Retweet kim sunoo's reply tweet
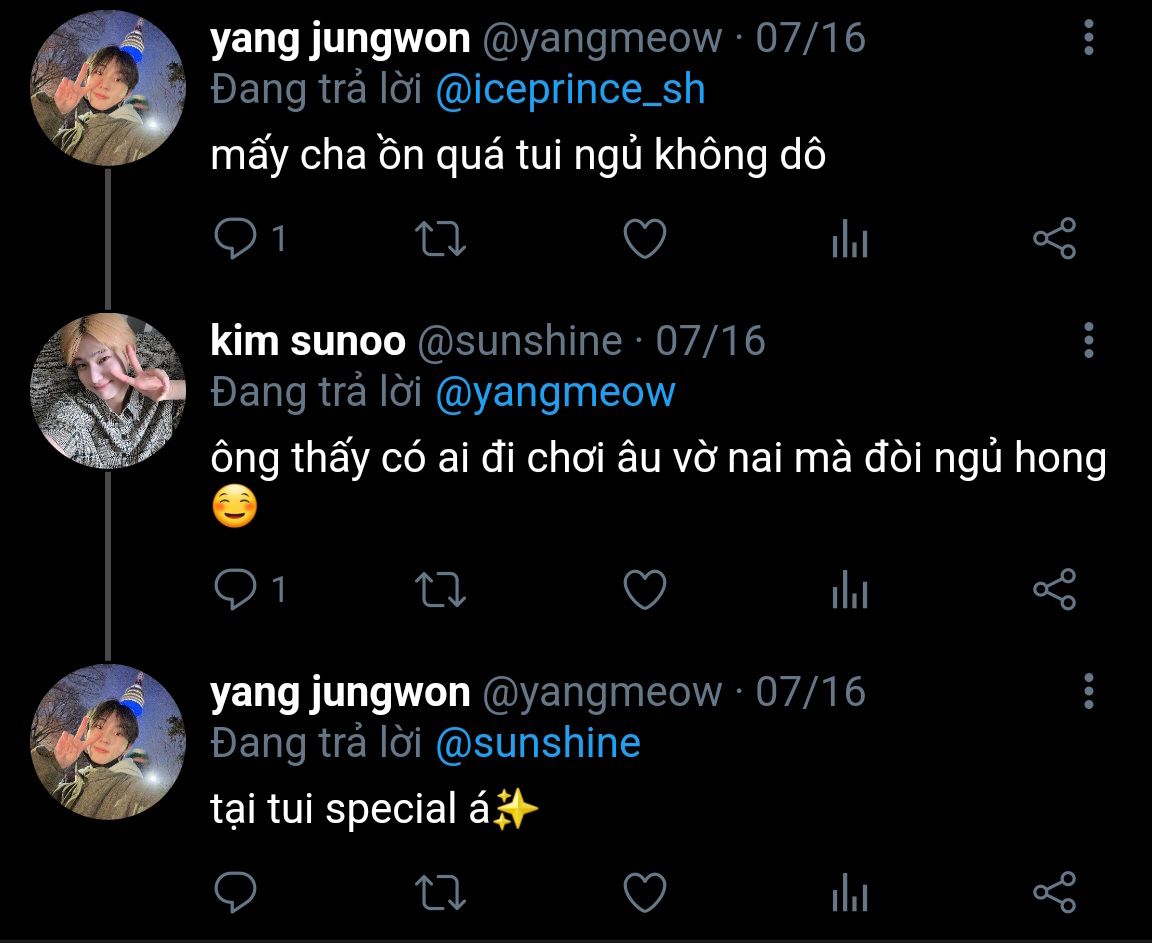This screenshot has width=1152, height=943. click(440, 590)
